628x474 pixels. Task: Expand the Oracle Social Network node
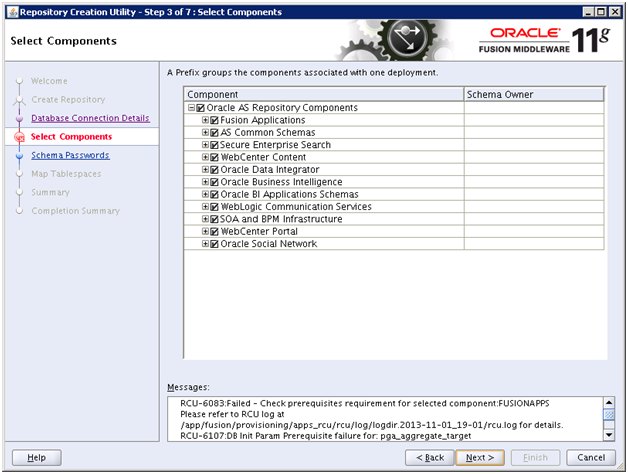click(205, 244)
